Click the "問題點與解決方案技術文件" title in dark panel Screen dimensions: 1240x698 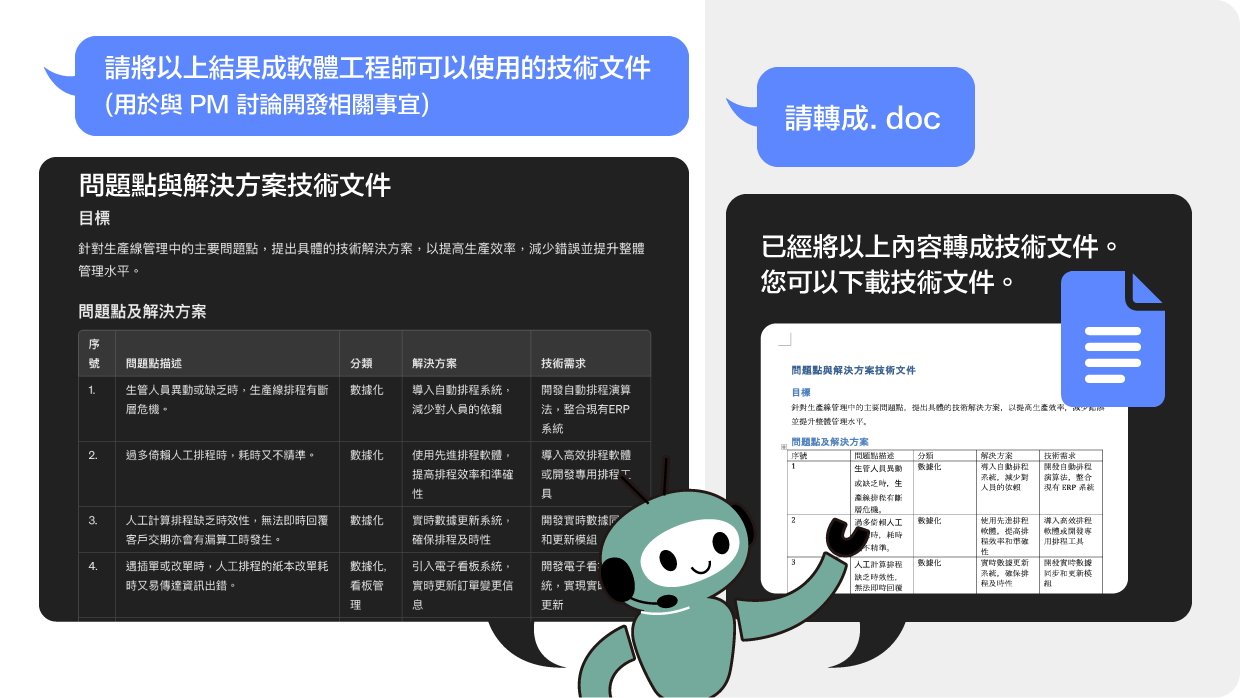235,185
